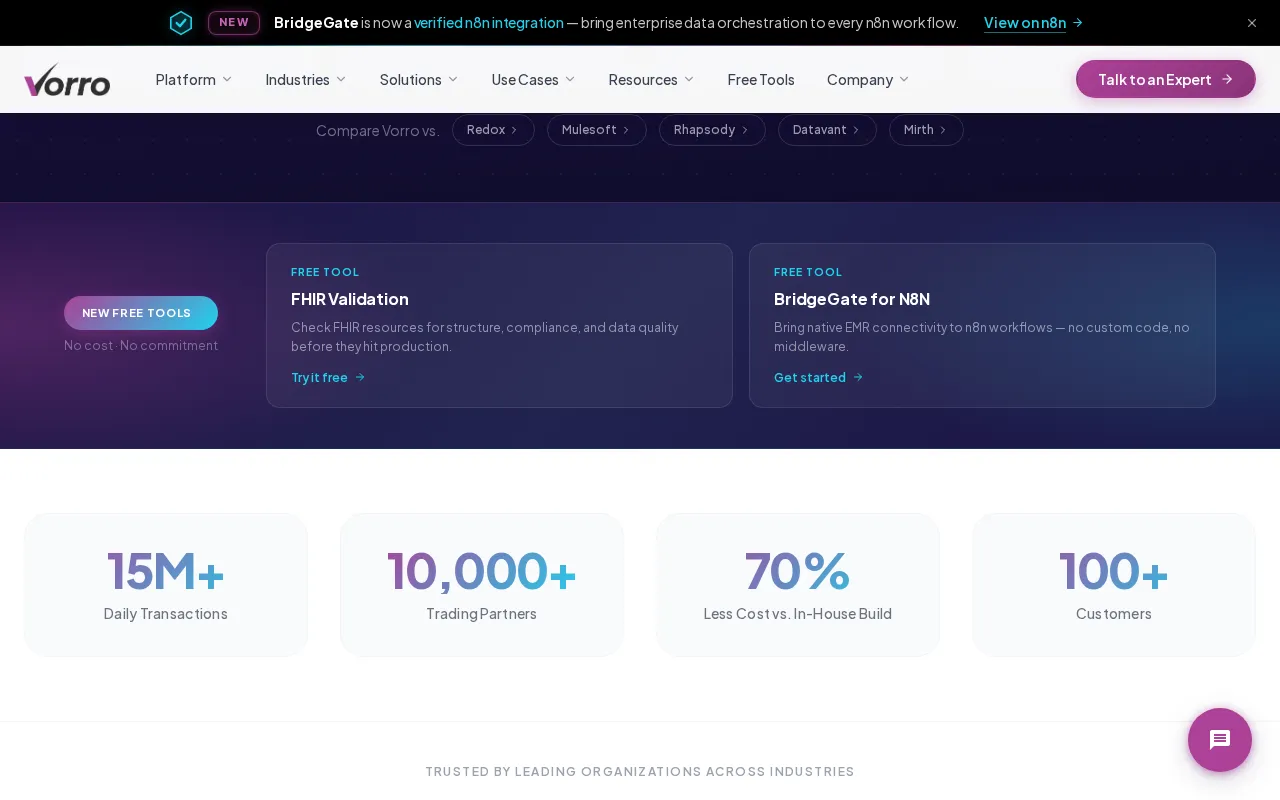Click the 100+ Customers stat

[1114, 585]
